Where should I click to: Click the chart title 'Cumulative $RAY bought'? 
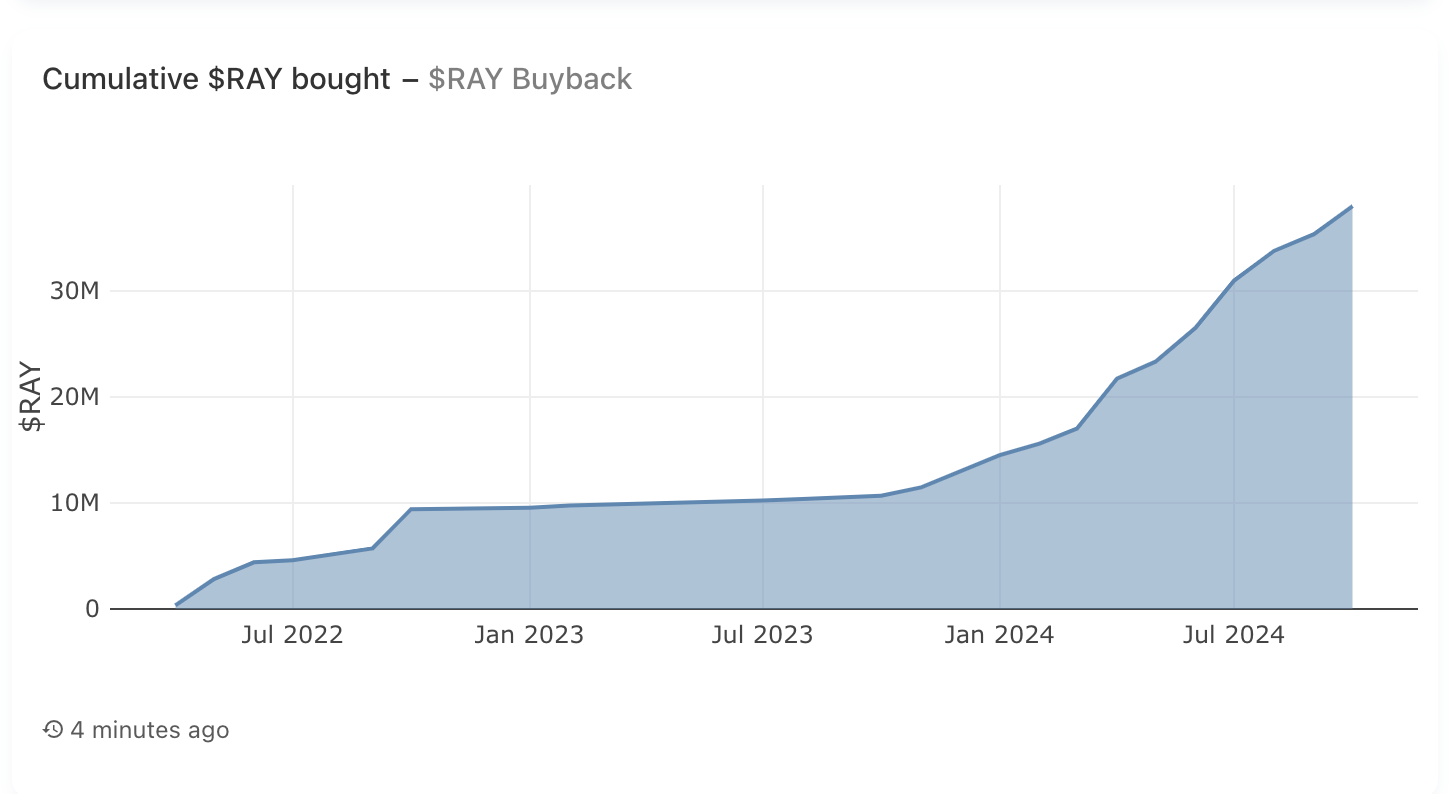(216, 79)
